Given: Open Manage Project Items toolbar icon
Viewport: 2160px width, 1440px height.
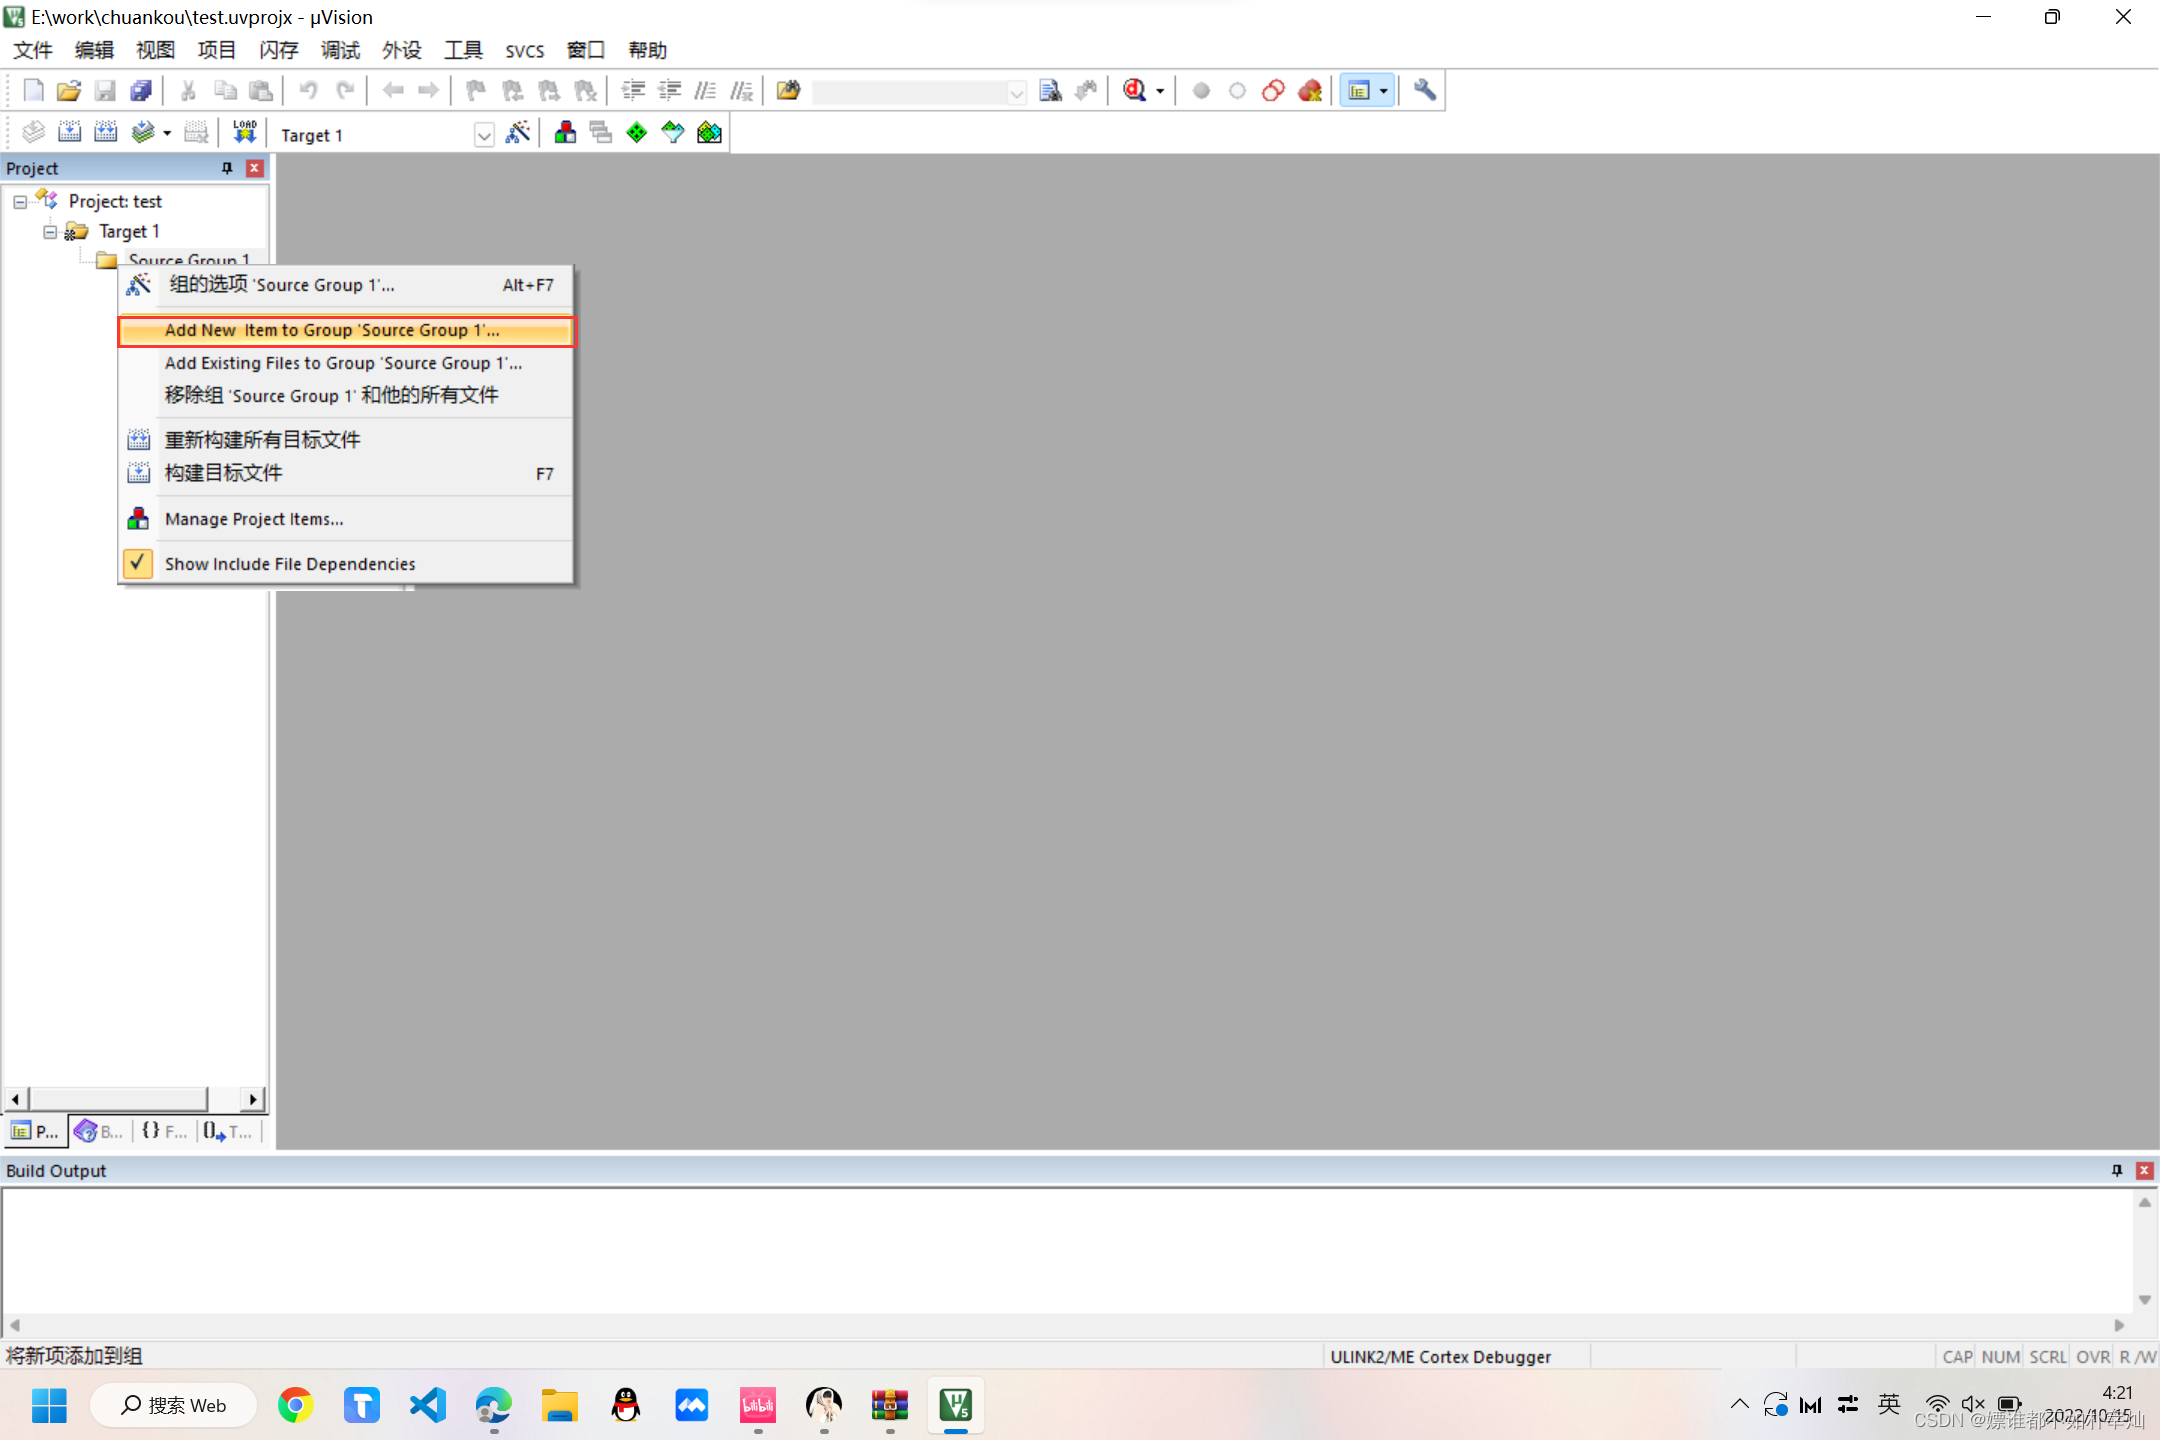Looking at the screenshot, I should 565,133.
